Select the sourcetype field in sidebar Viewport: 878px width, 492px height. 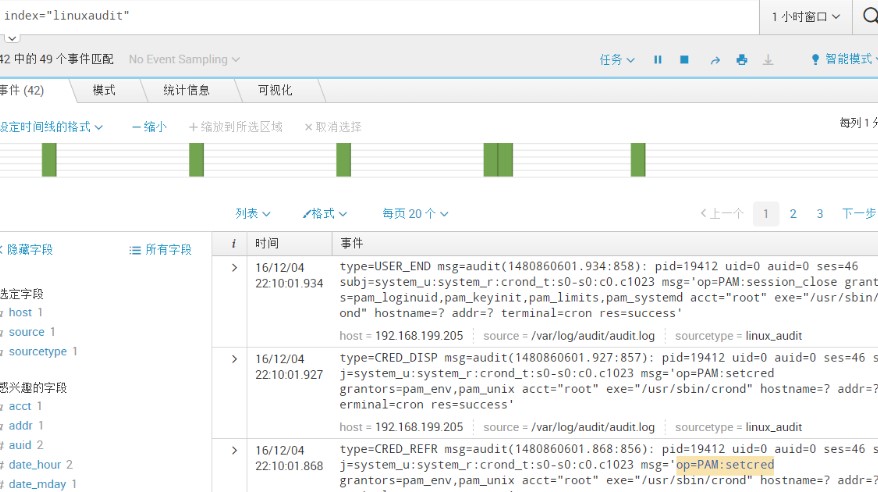[38, 352]
